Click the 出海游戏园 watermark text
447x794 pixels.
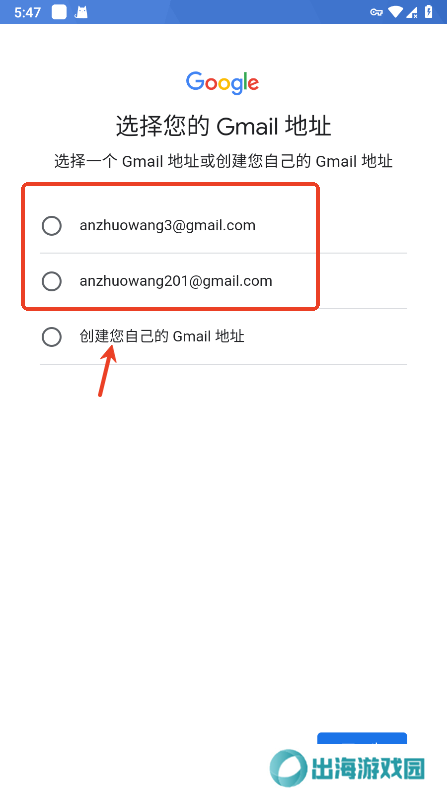coord(368,769)
